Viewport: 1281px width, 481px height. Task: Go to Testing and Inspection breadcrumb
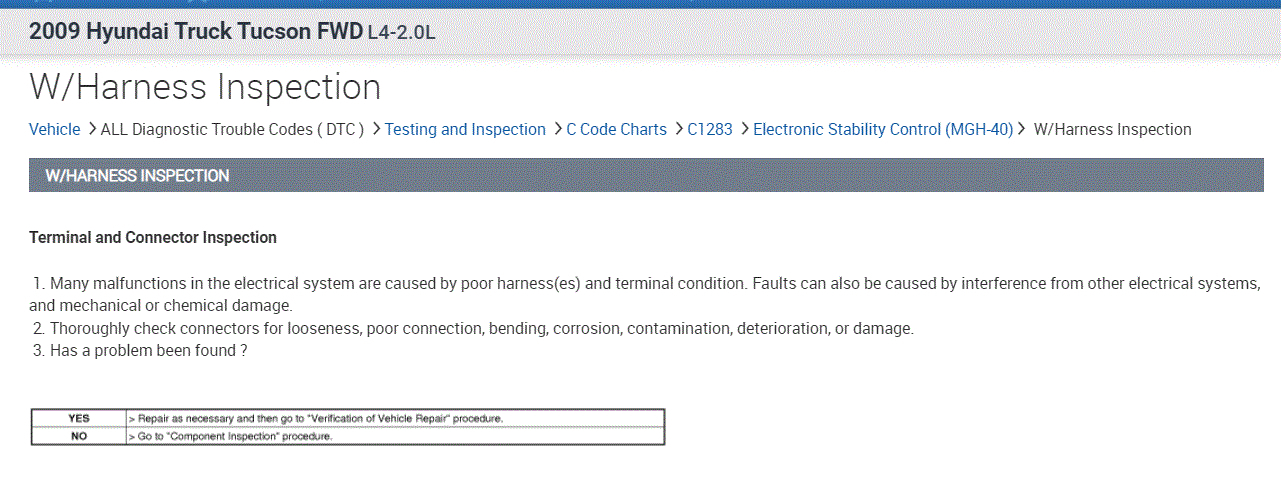pos(465,130)
